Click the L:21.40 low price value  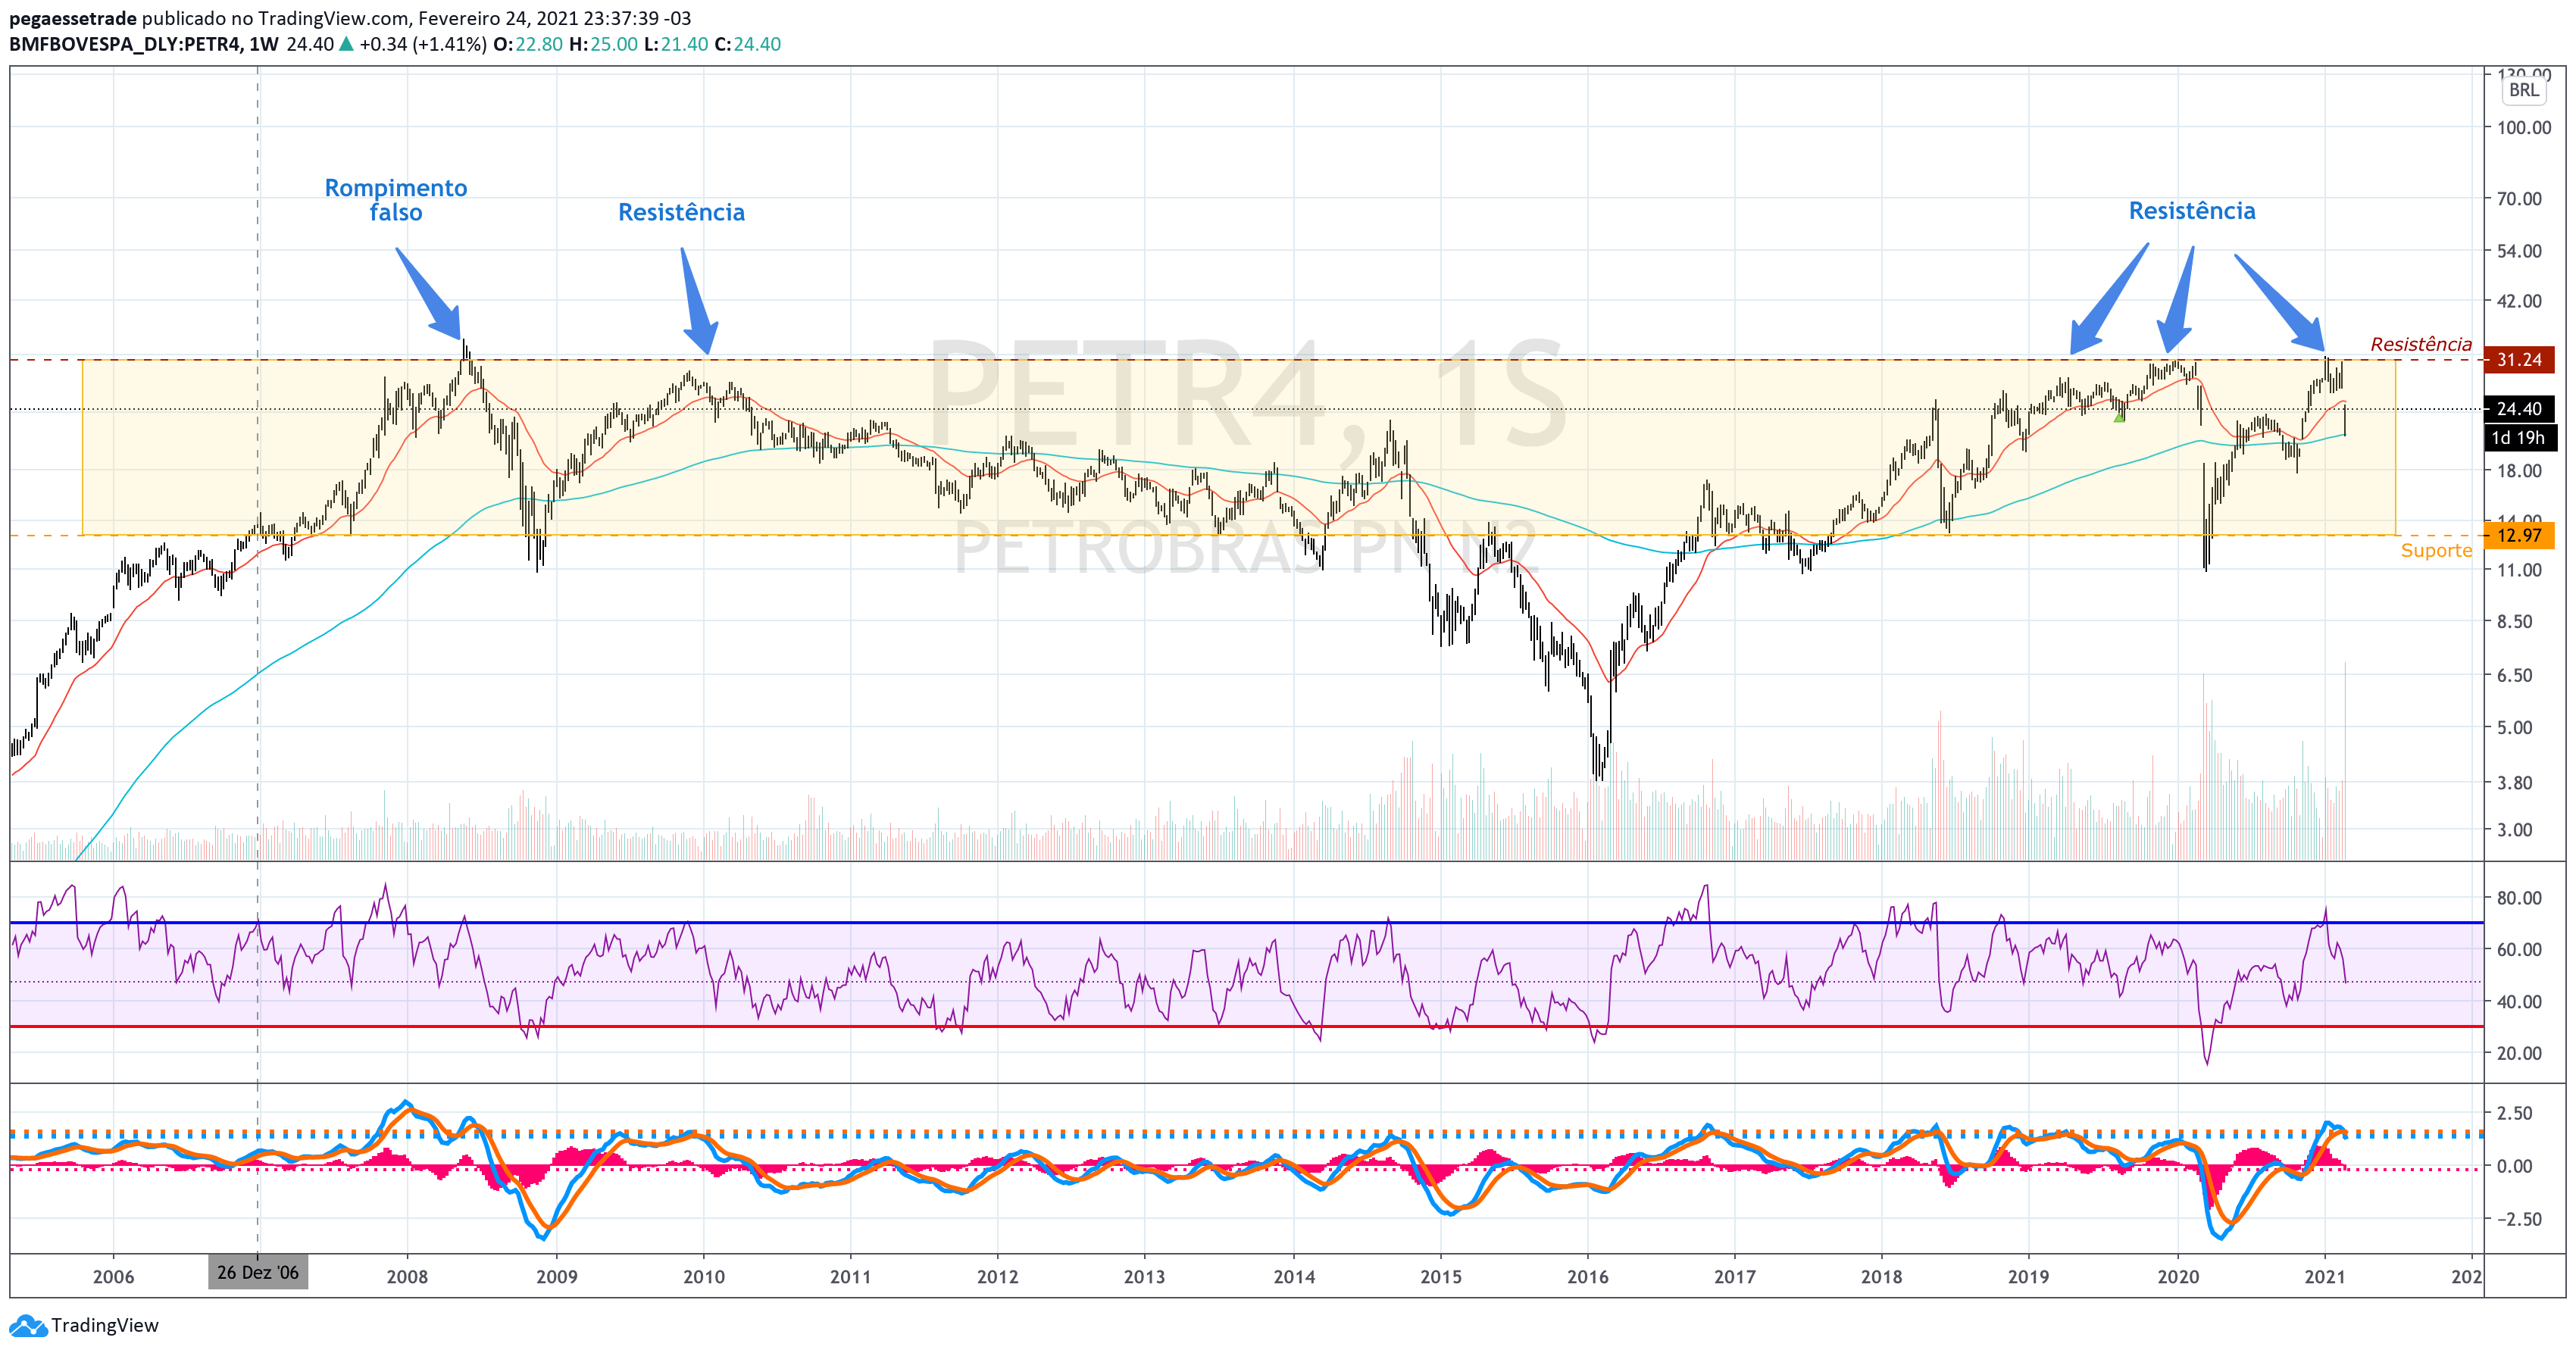pyautogui.click(x=675, y=44)
